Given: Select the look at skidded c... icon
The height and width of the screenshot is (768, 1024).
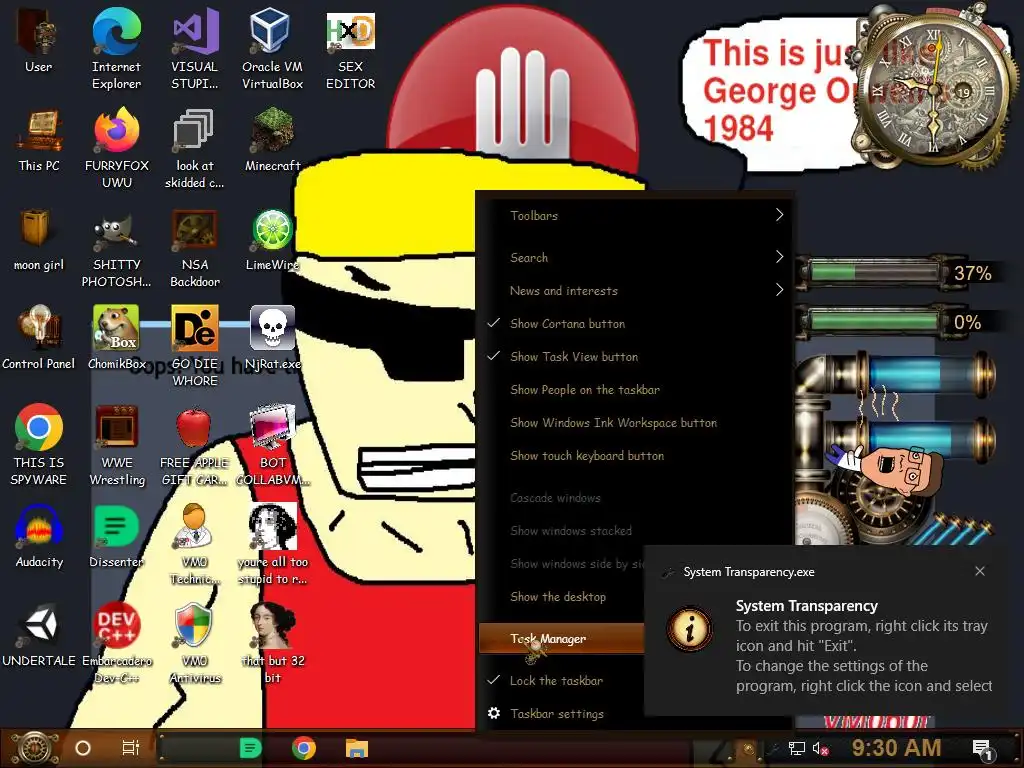Looking at the screenshot, I should (195, 148).
